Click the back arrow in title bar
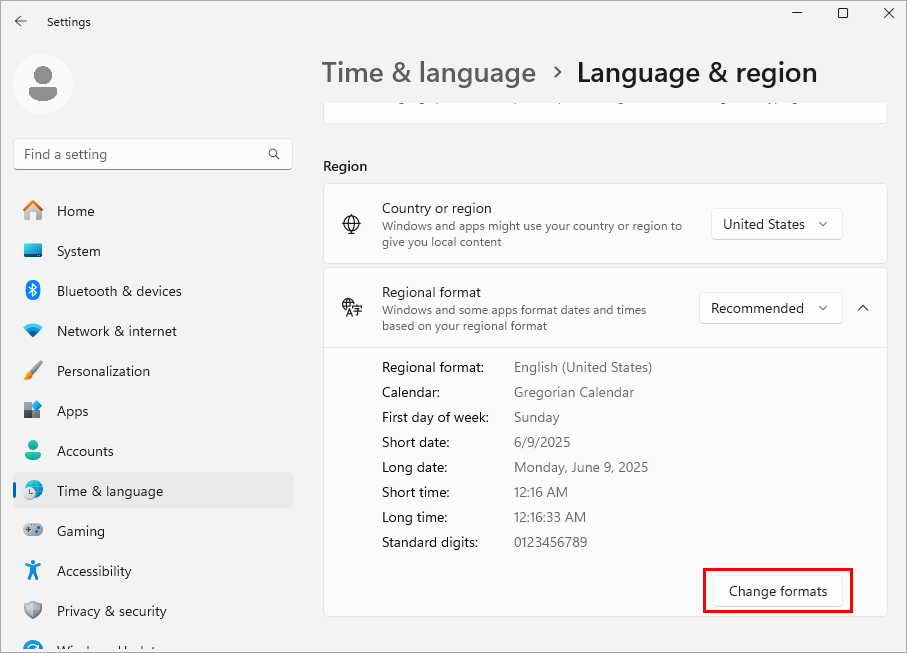907x653 pixels. coord(21,21)
